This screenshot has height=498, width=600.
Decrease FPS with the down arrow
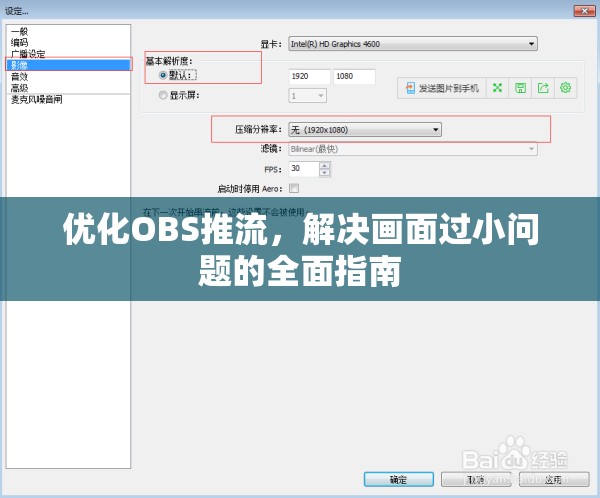coord(324,173)
